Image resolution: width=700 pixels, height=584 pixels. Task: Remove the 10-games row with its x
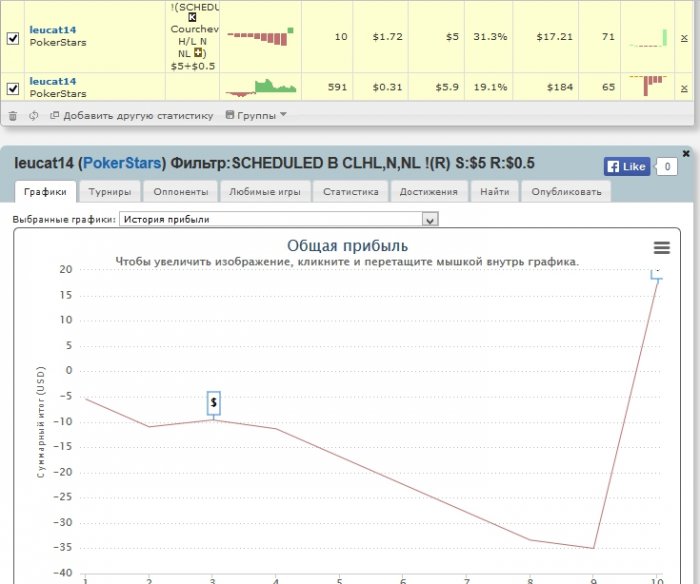click(684, 38)
